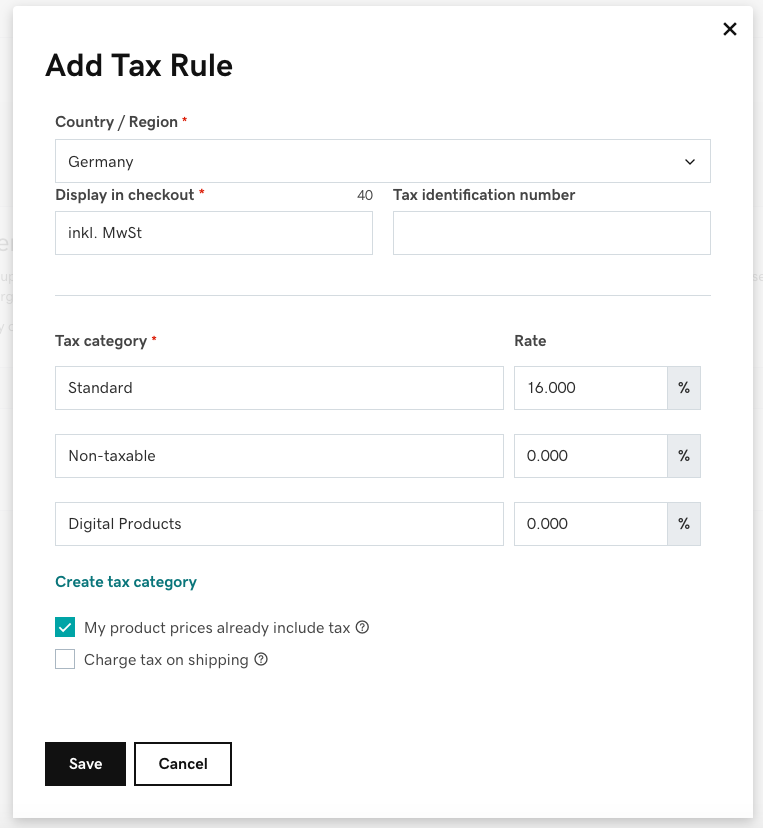Edit the Digital Products category name field
Viewport: 763px width, 828px height.
click(279, 524)
